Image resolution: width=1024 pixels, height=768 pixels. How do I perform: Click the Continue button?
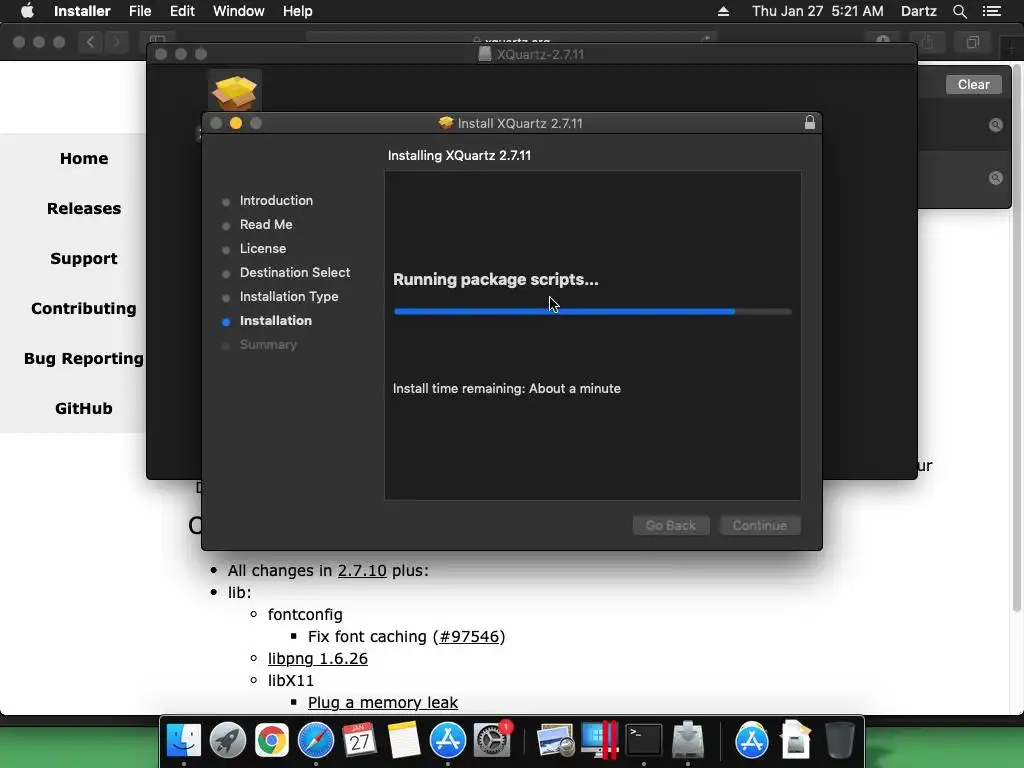760,525
